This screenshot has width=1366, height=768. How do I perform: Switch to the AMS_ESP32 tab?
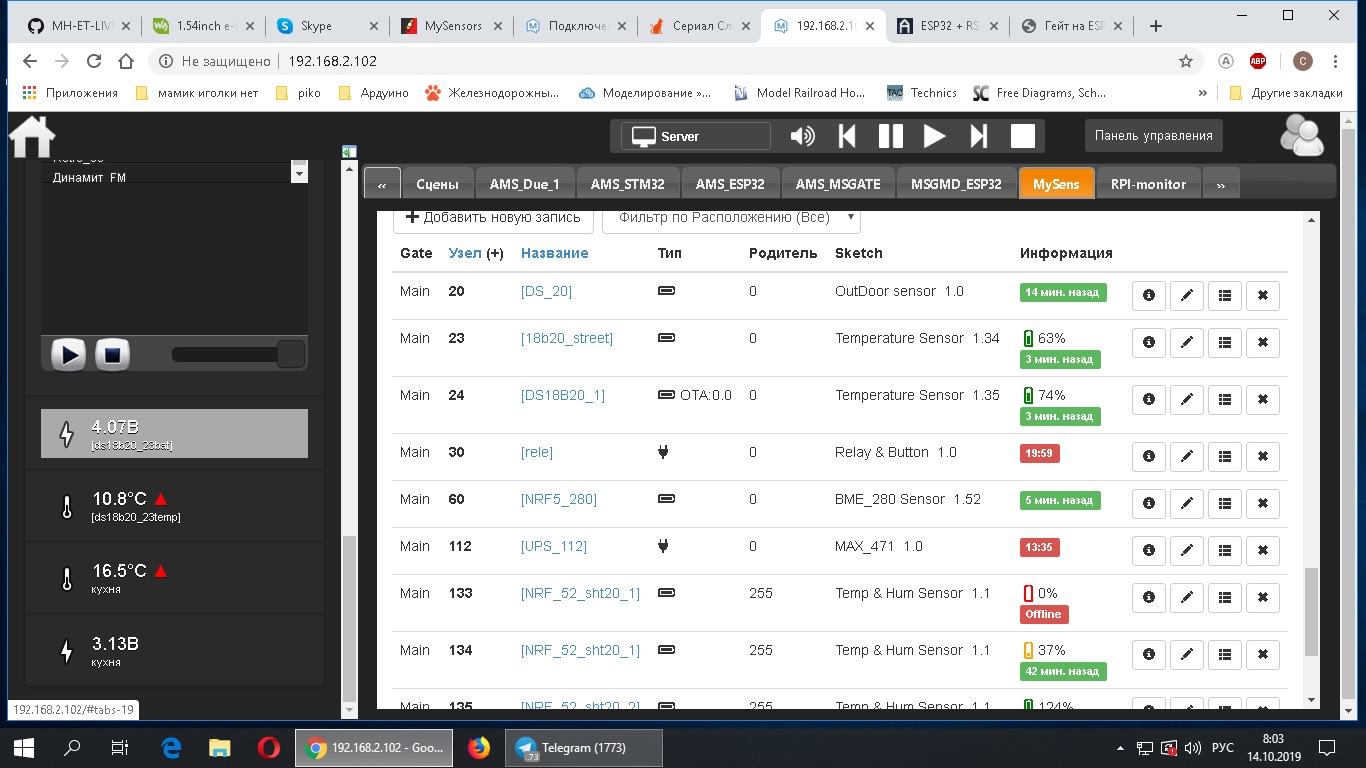pyautogui.click(x=730, y=184)
